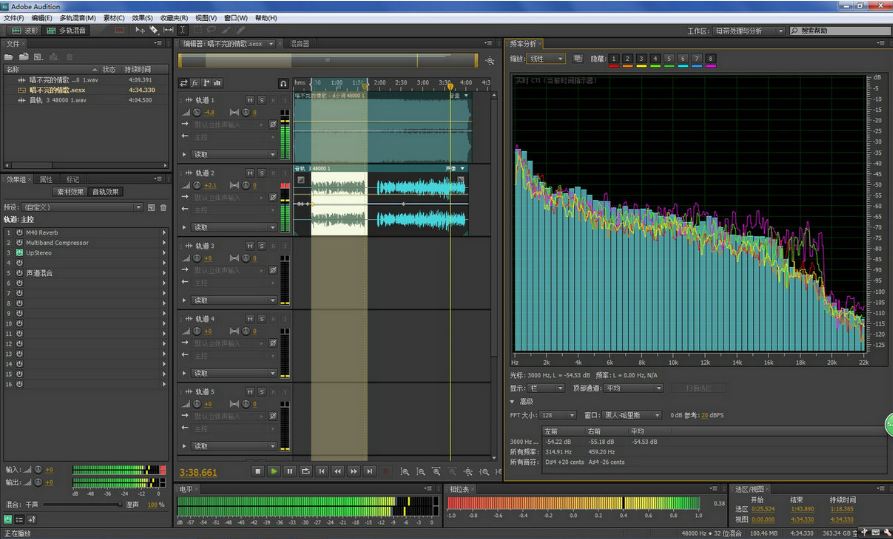Click hold button 8 in frequency analysis

point(710,59)
